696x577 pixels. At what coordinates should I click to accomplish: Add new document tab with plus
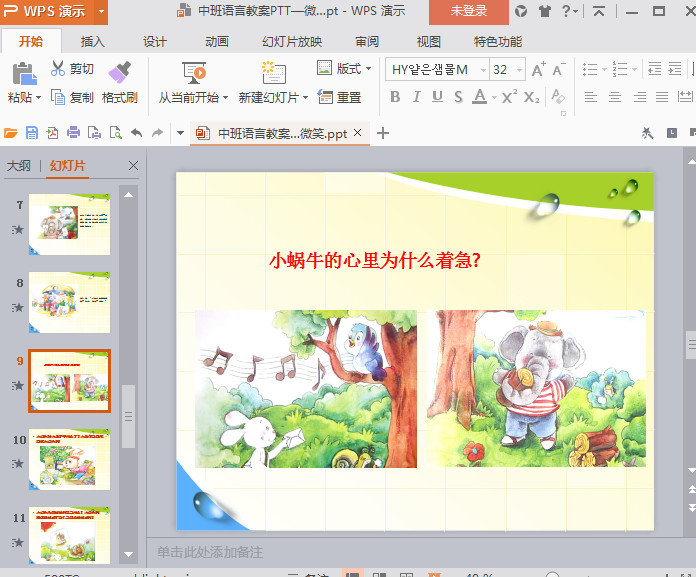click(x=383, y=133)
